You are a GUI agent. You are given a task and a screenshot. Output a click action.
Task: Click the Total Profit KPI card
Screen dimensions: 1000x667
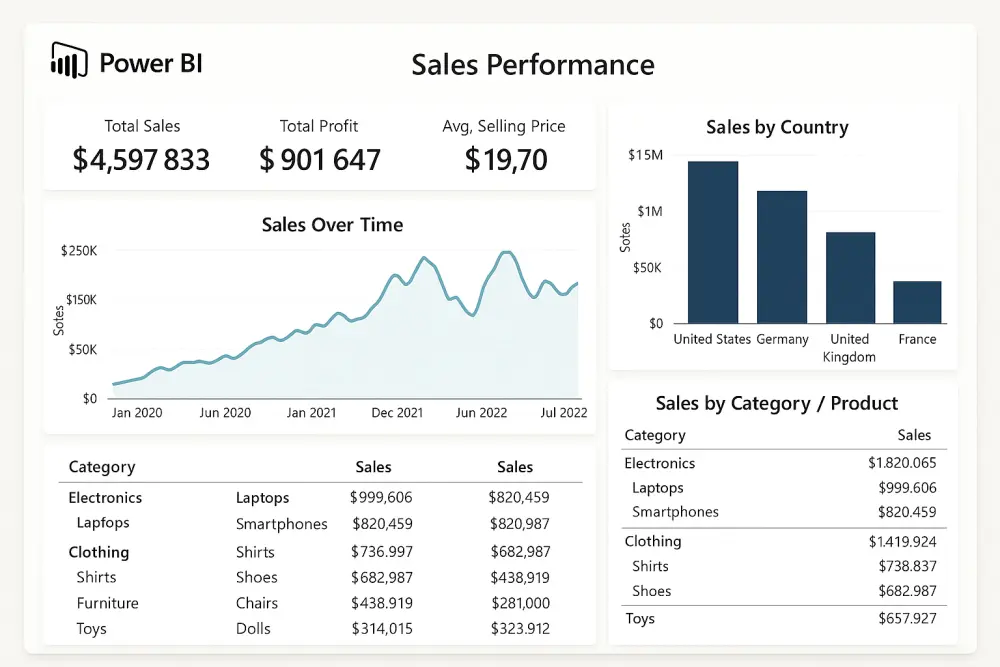coord(319,144)
